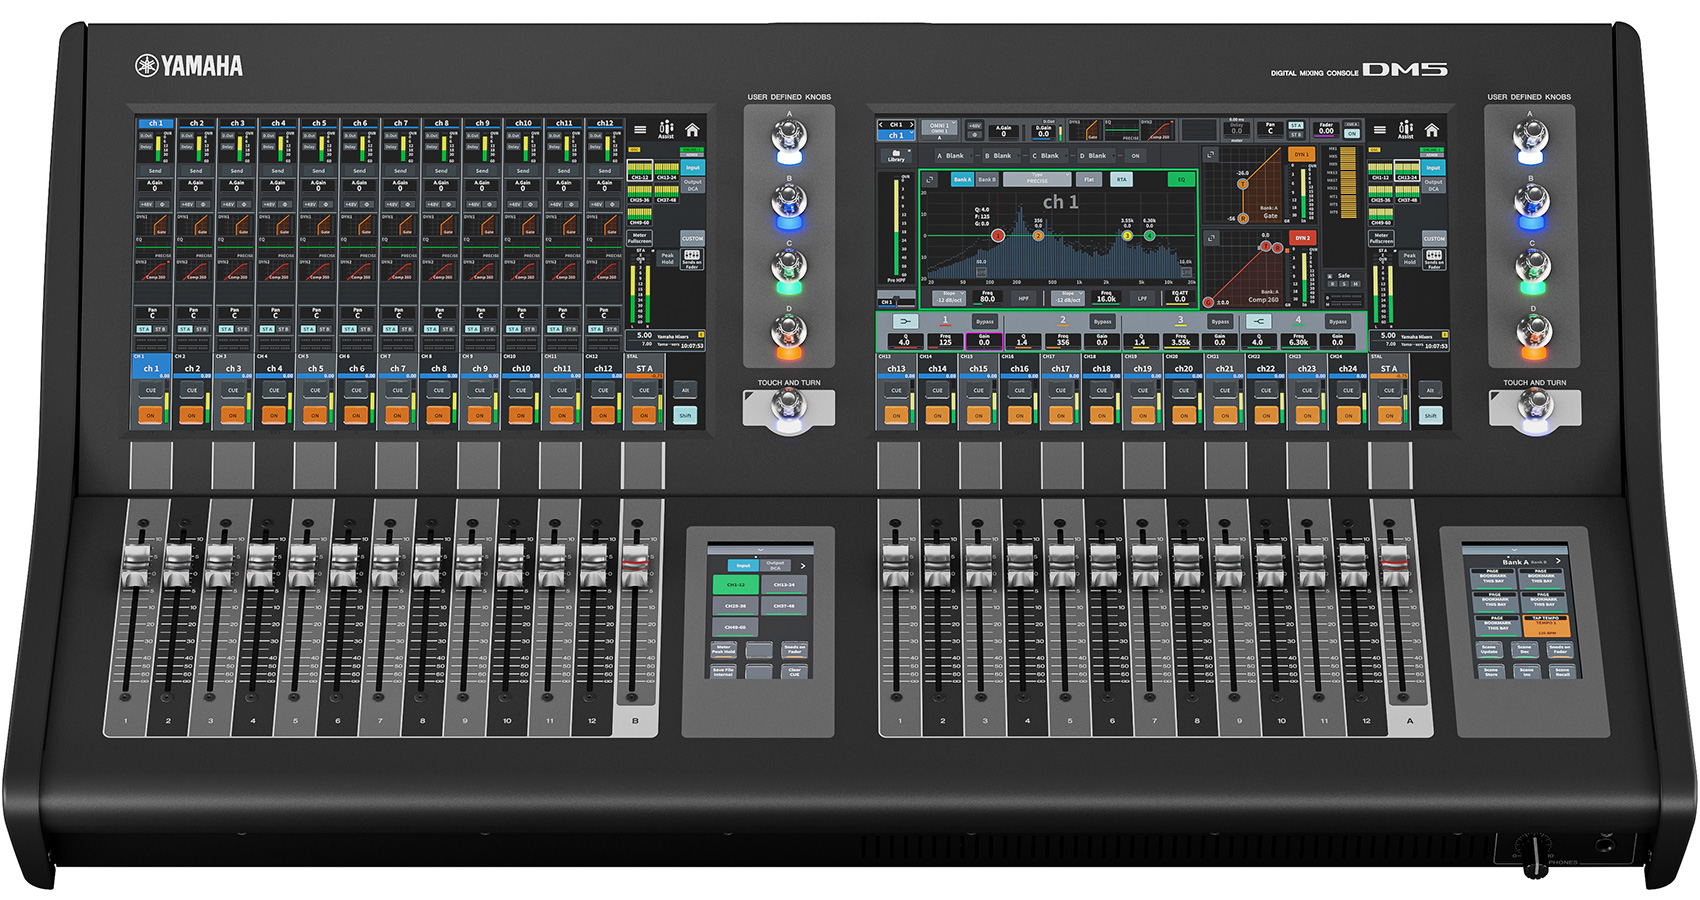Tap Sends on Fader icon, left touchscreen
Screen dimensions: 1700x900
pyautogui.click(x=692, y=259)
